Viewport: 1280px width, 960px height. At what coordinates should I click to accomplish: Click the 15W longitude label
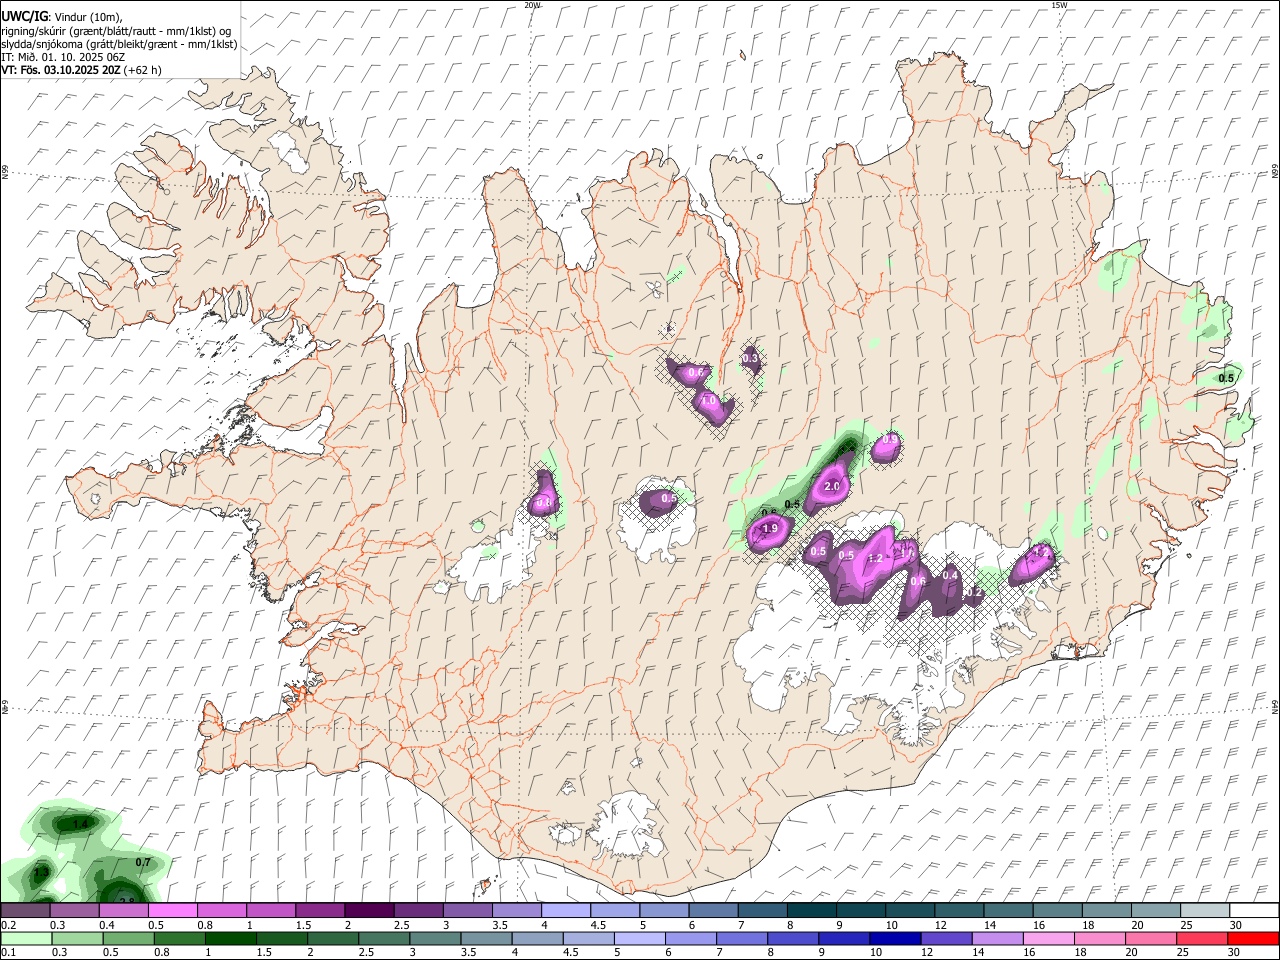point(1059,5)
